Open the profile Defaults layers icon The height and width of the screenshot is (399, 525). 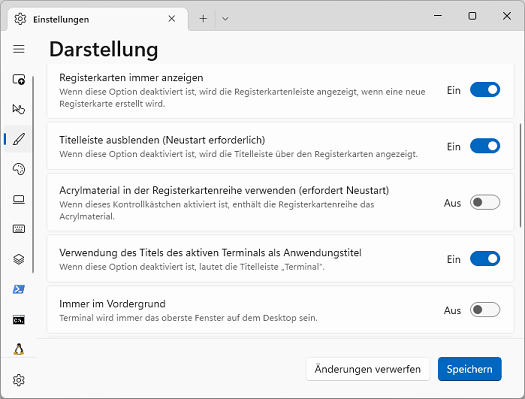coord(19,259)
